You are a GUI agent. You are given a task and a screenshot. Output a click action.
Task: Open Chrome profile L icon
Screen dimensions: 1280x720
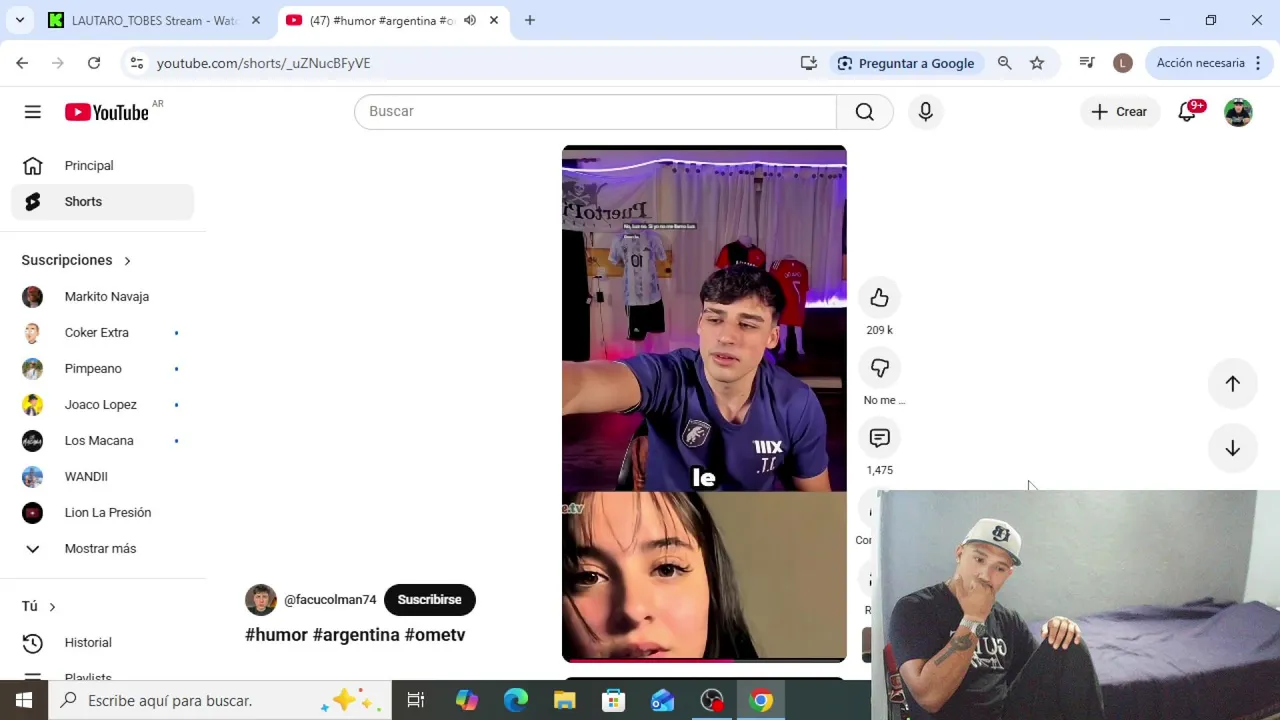[1123, 63]
